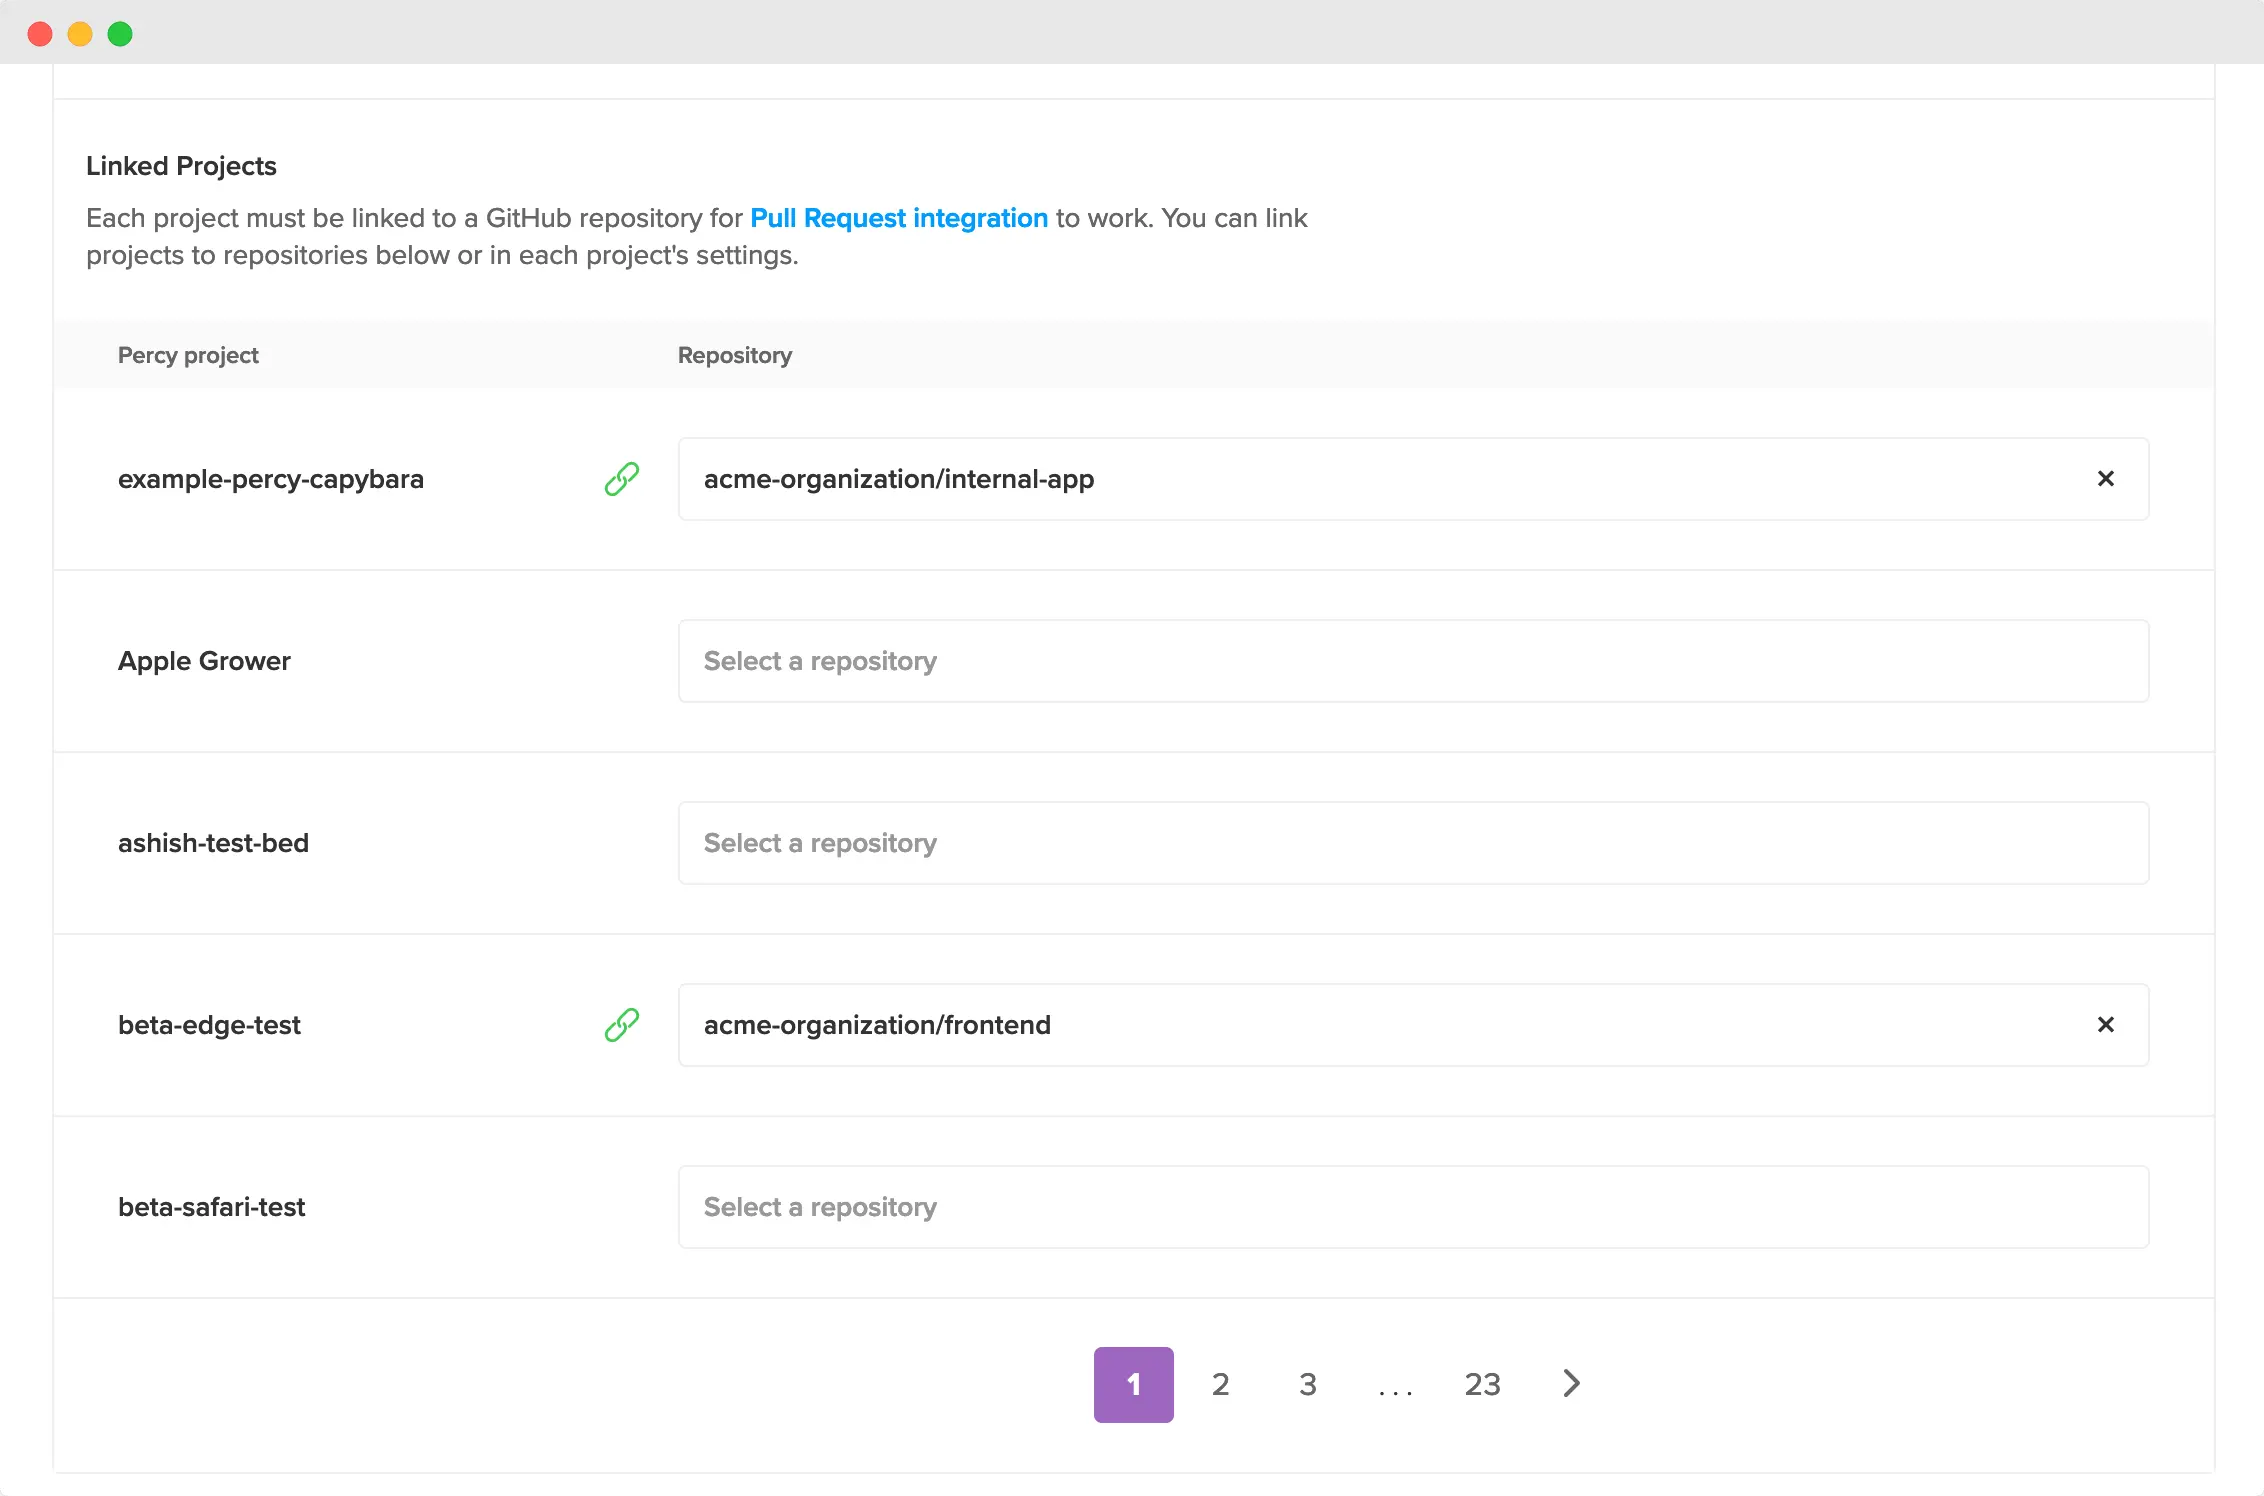Click link icon beside example-percy-capybara
2264x1496 pixels.
point(621,479)
